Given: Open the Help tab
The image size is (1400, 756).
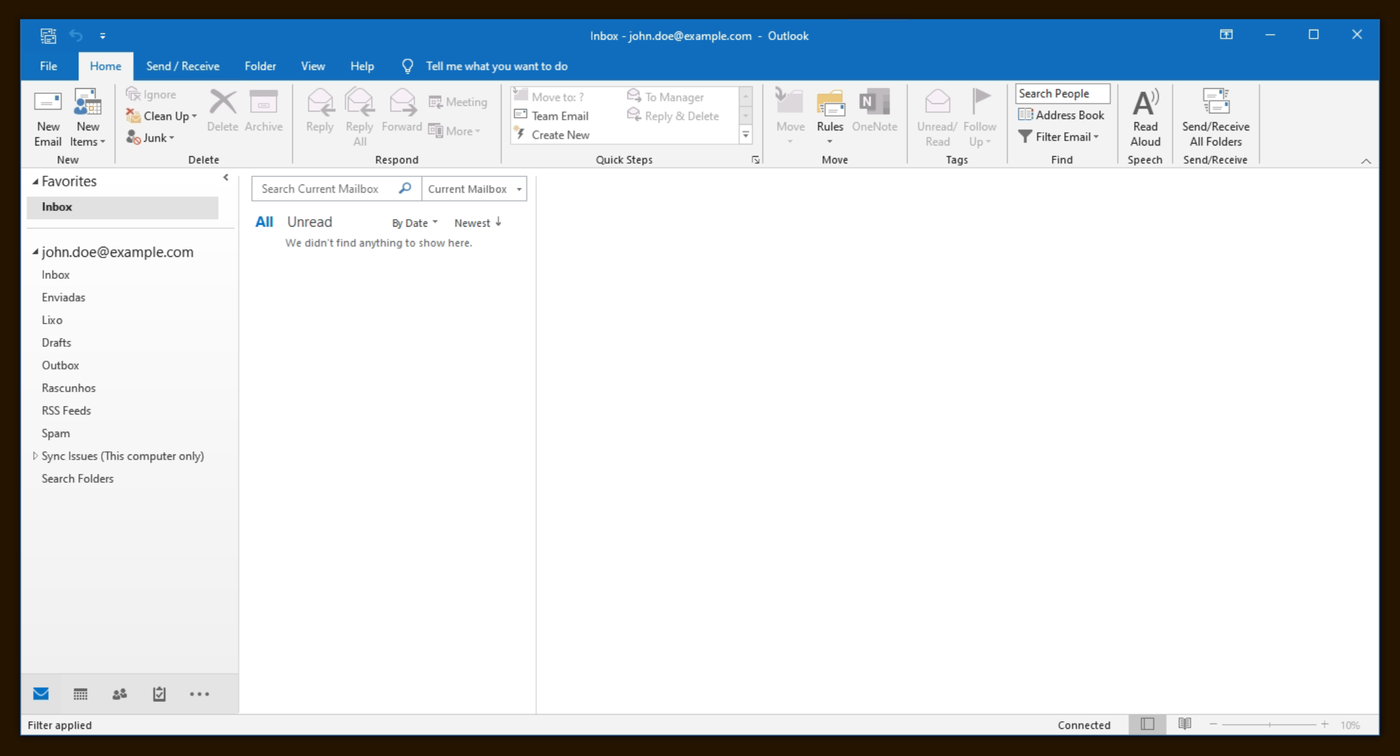Looking at the screenshot, I should point(362,66).
